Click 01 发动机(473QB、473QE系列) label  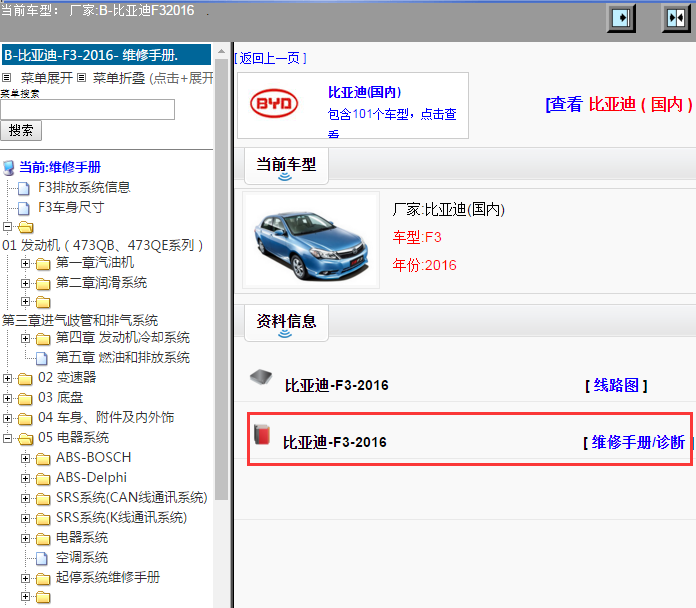tap(103, 245)
